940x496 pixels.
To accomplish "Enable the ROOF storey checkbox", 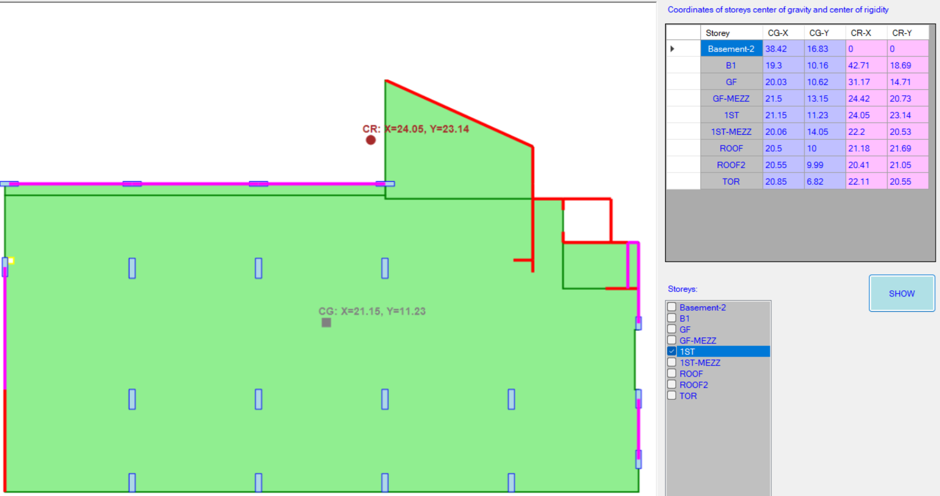I will (672, 374).
